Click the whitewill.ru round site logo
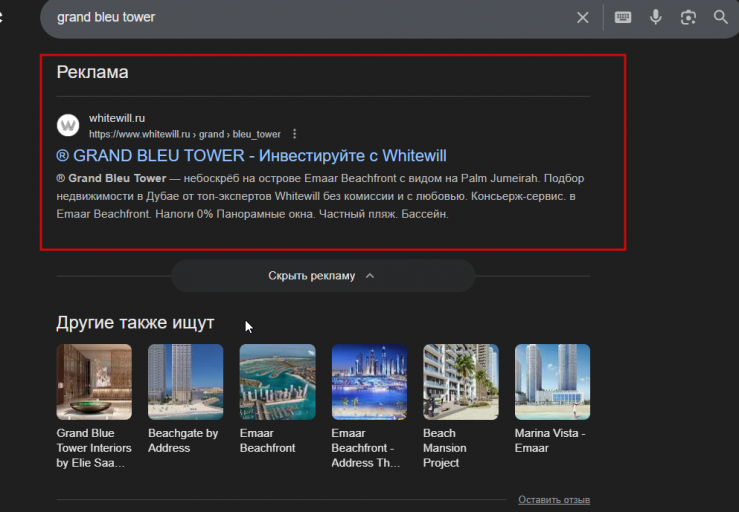This screenshot has height=512, width=739. coord(68,125)
